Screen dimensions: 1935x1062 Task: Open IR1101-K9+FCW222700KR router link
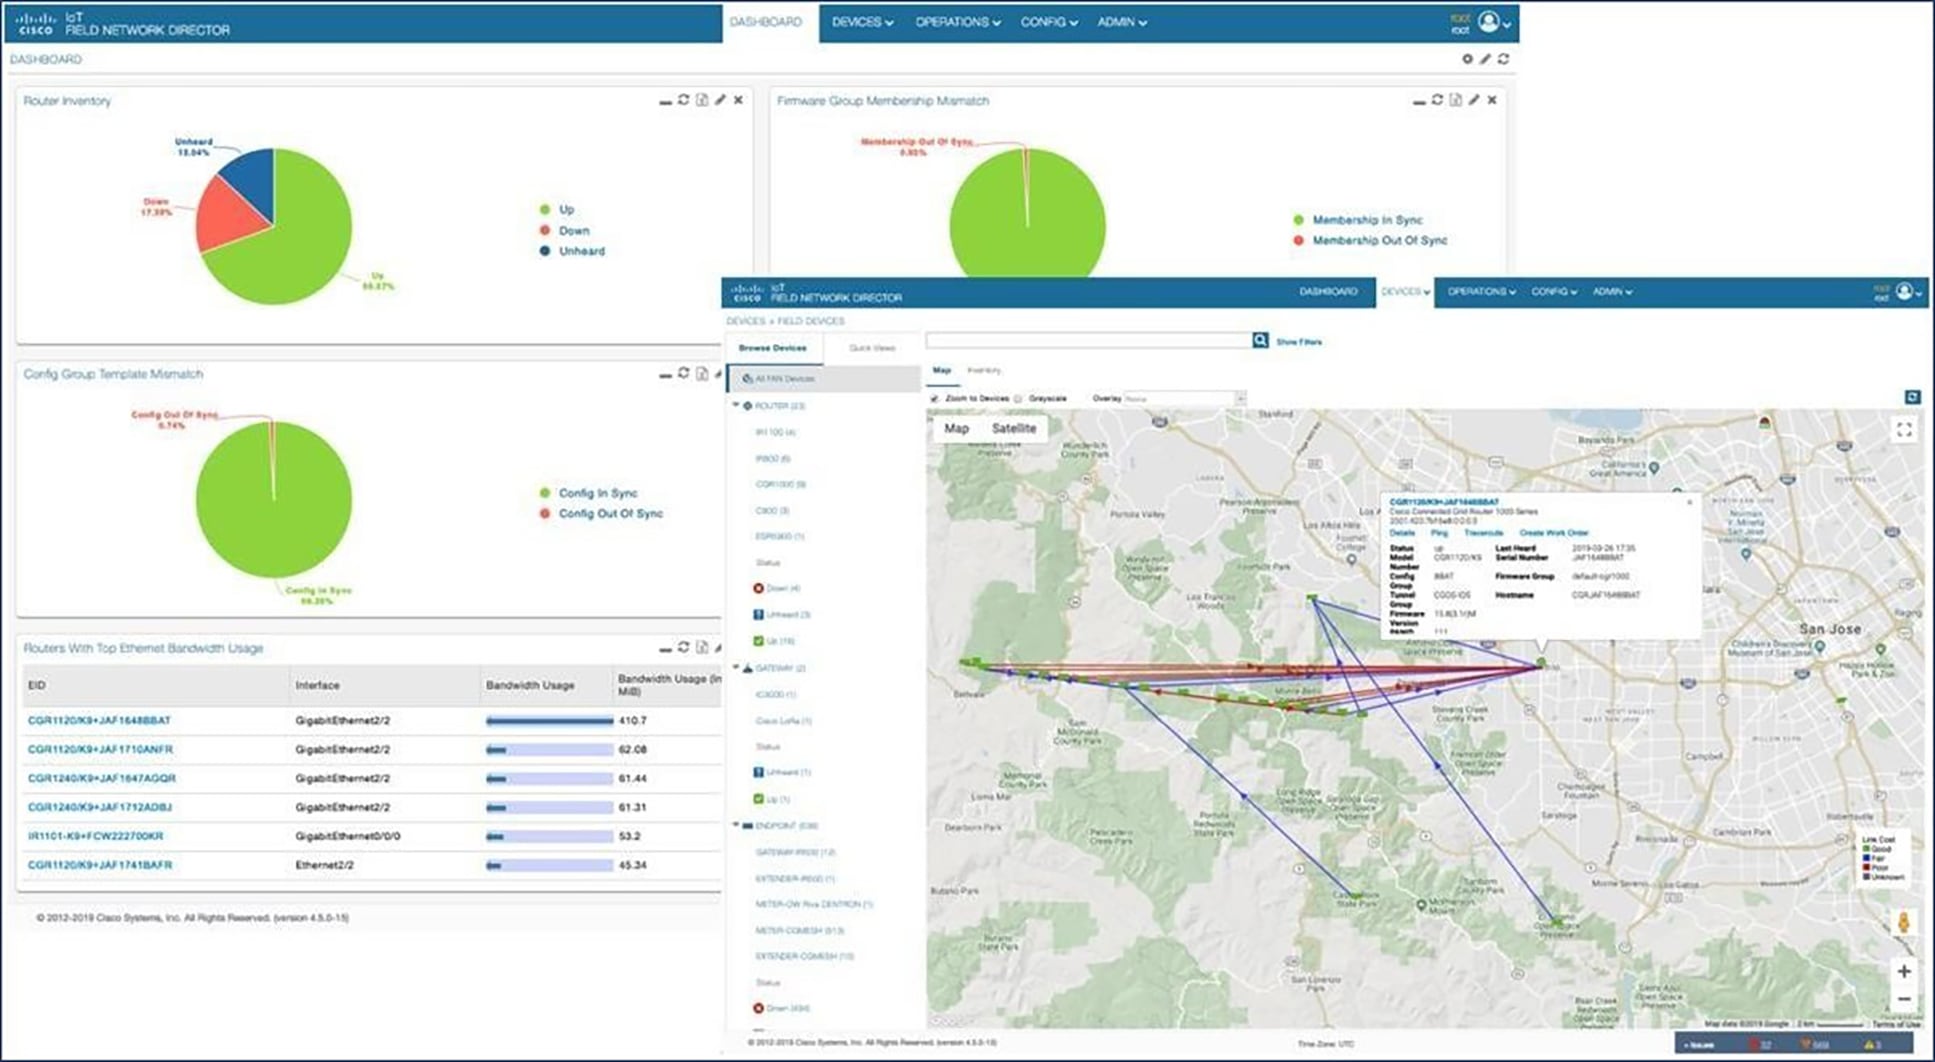tap(95, 836)
